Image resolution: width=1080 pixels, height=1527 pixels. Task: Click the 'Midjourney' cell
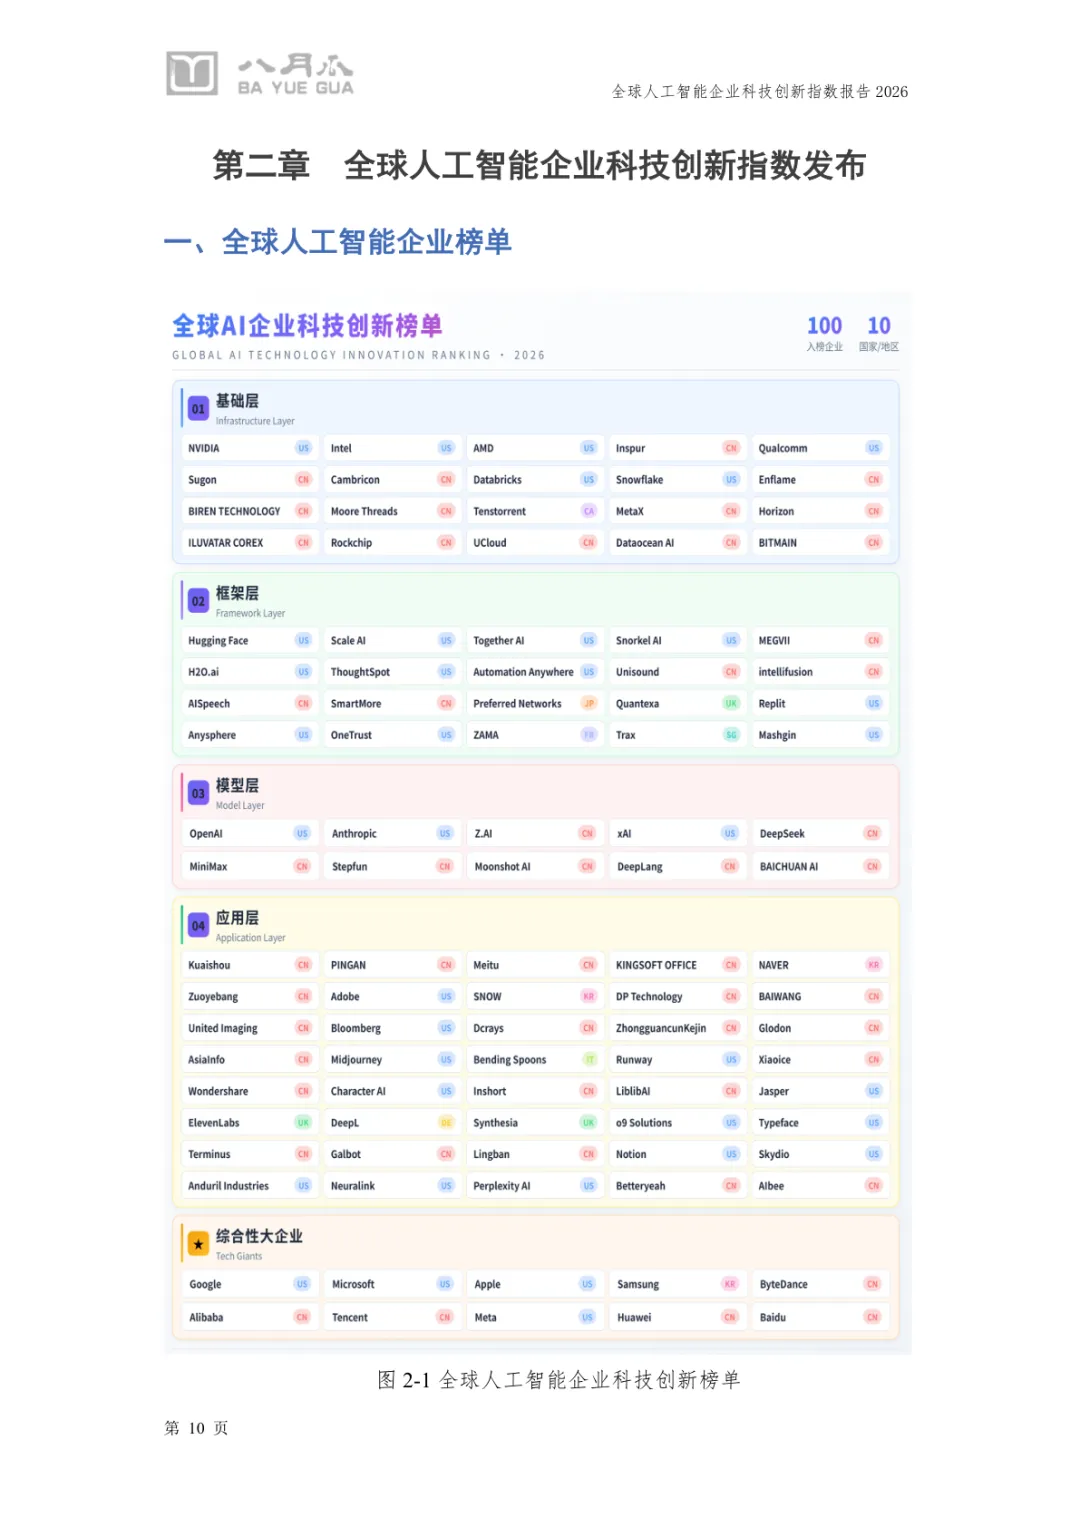391,1060
